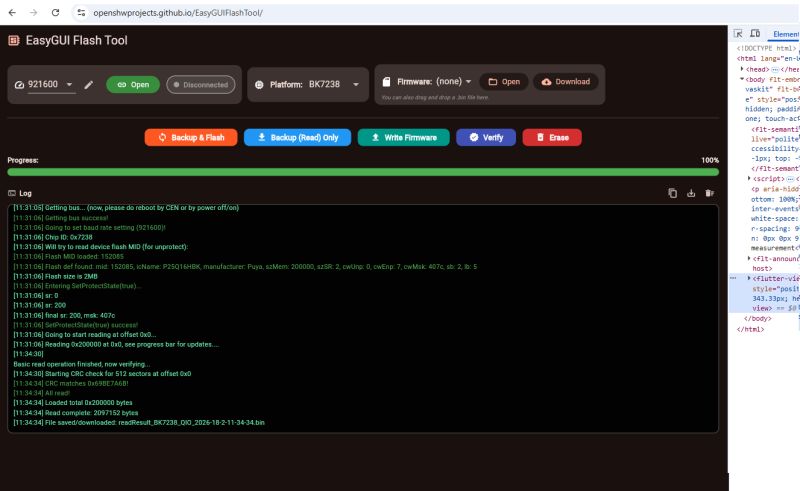The height and width of the screenshot is (491, 800).
Task: Click the 'Loaded total 0x200000 bytes' log line
Action: click(72, 403)
